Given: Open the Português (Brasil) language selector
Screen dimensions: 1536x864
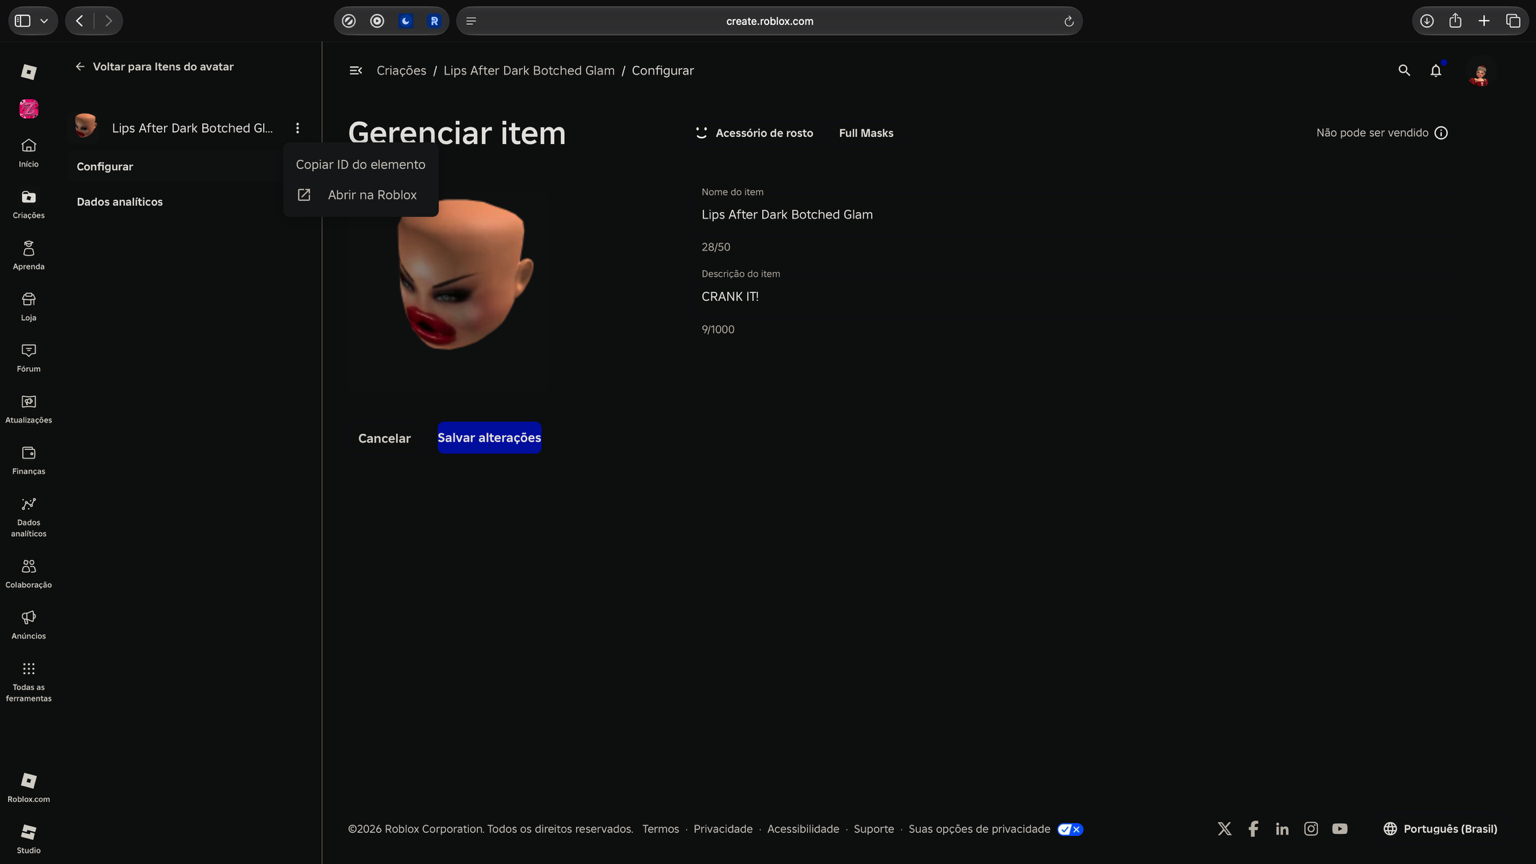Looking at the screenshot, I should point(1440,829).
